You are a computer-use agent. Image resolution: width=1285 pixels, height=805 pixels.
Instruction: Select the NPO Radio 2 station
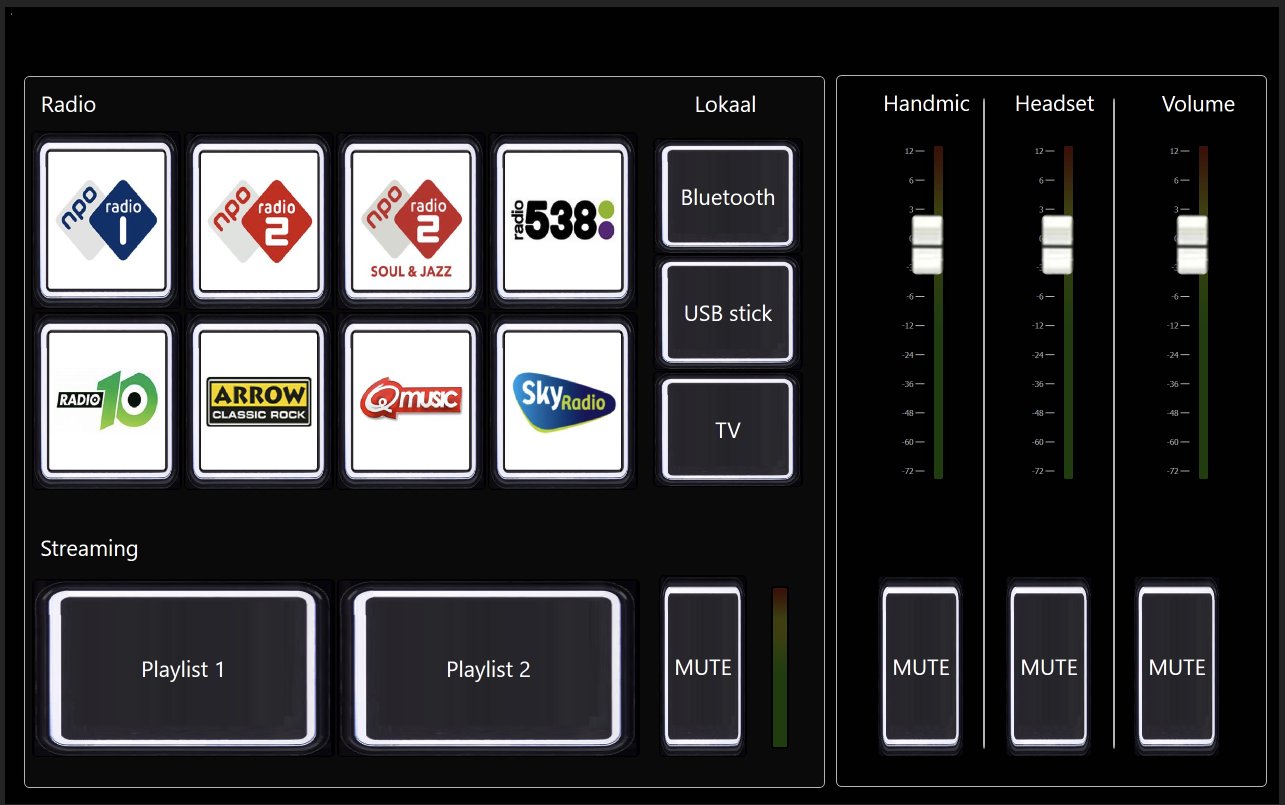tap(259, 221)
